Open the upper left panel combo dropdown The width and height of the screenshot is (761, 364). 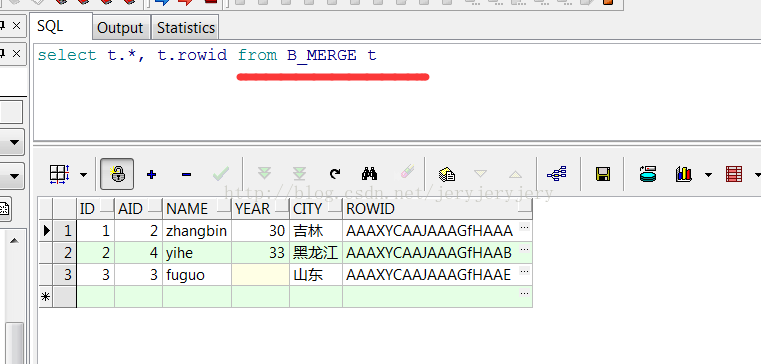pyautogui.click(x=15, y=143)
